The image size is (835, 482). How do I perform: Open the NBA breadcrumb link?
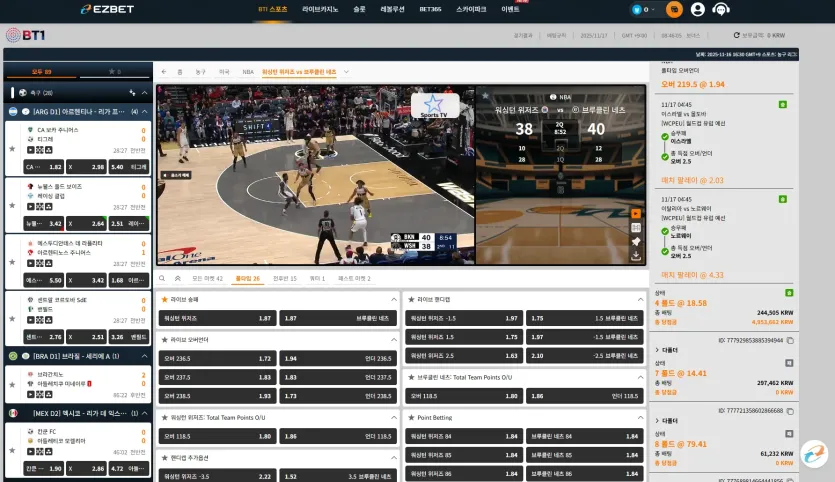pos(248,71)
